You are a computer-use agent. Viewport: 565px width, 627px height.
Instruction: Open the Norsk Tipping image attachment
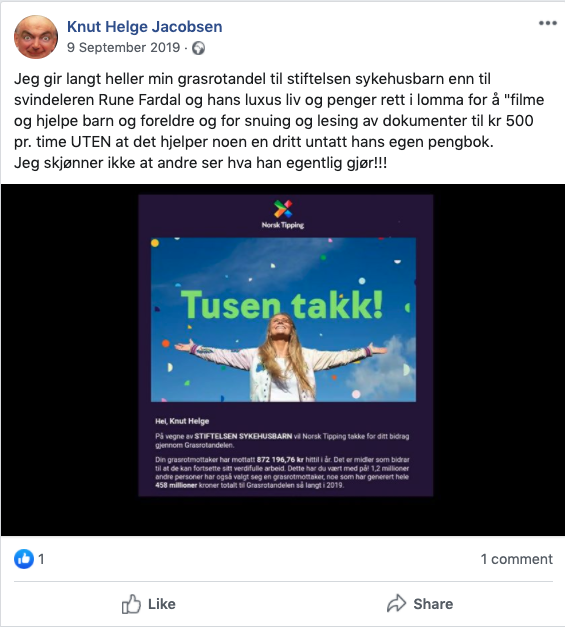pyautogui.click(x=285, y=345)
